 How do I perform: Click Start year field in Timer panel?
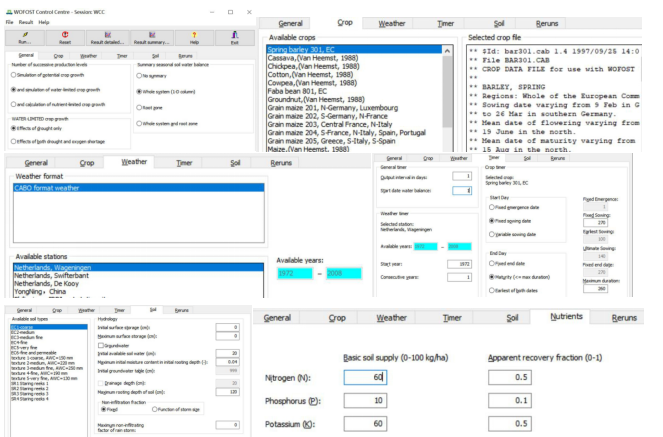pos(459,264)
